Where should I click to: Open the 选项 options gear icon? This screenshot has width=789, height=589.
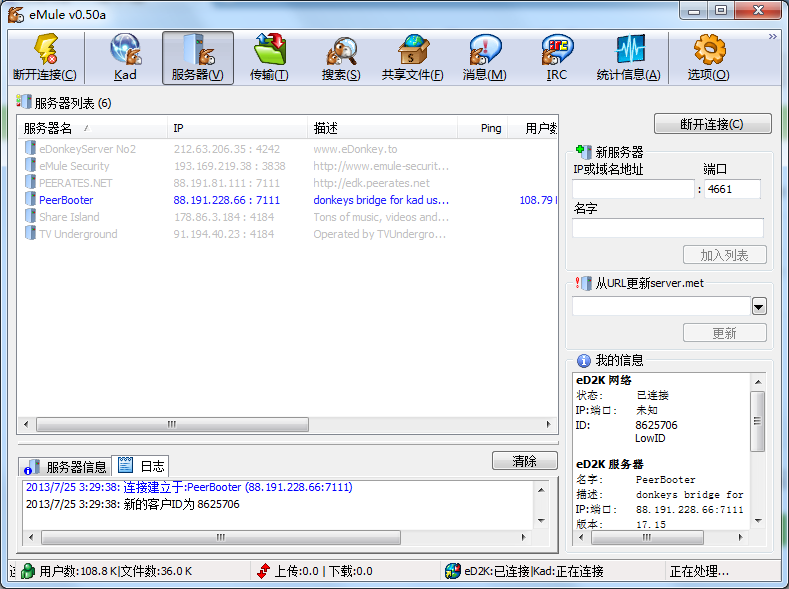pyautogui.click(x=709, y=49)
